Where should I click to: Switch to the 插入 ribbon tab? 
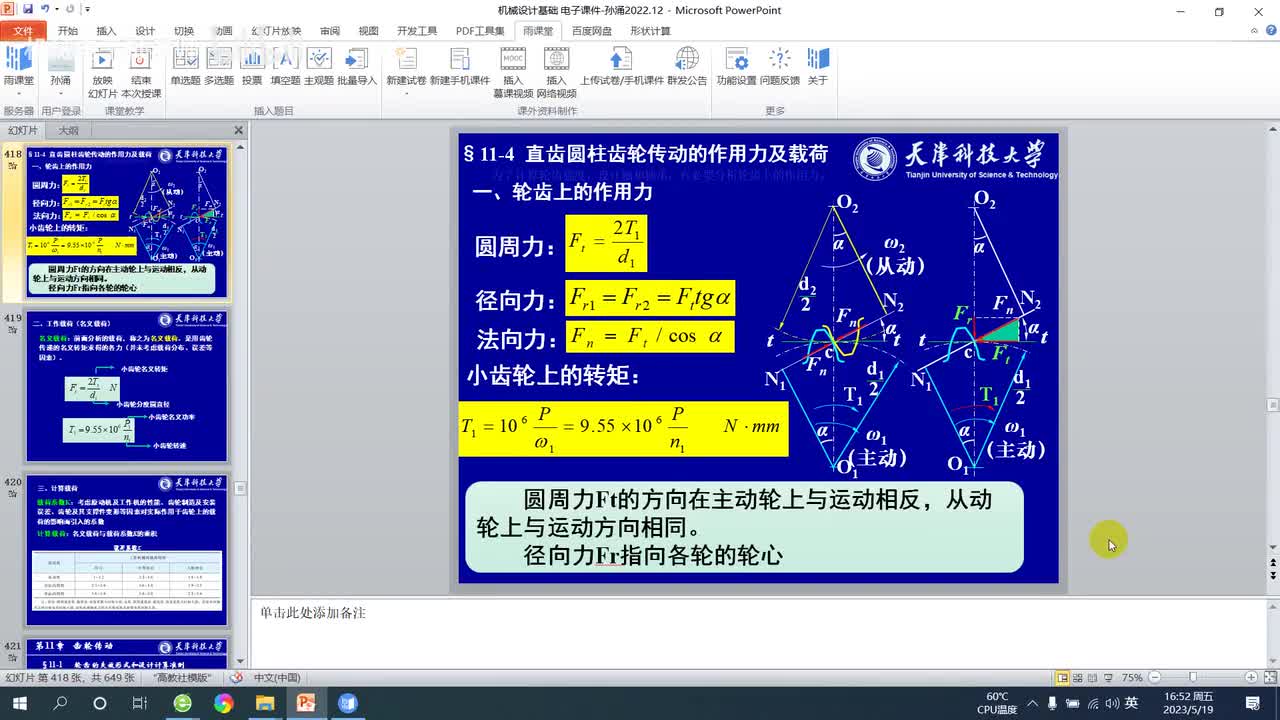[x=106, y=31]
